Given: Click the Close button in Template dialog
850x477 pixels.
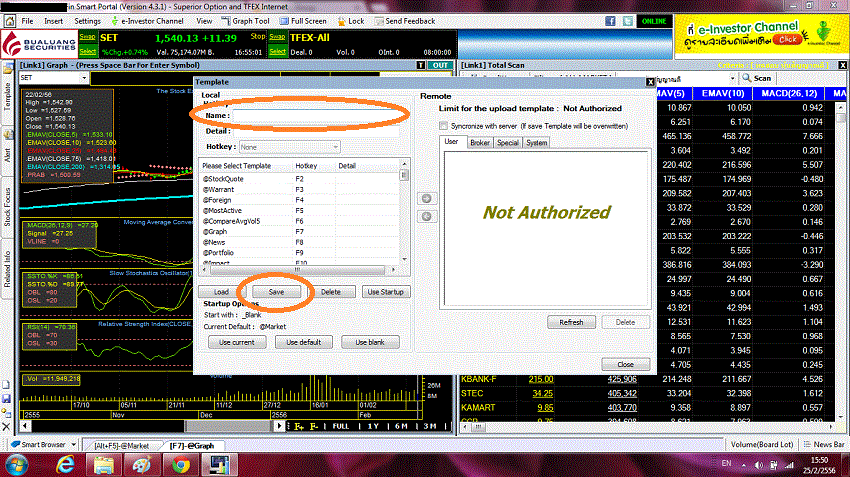Looking at the screenshot, I should pos(626,364).
